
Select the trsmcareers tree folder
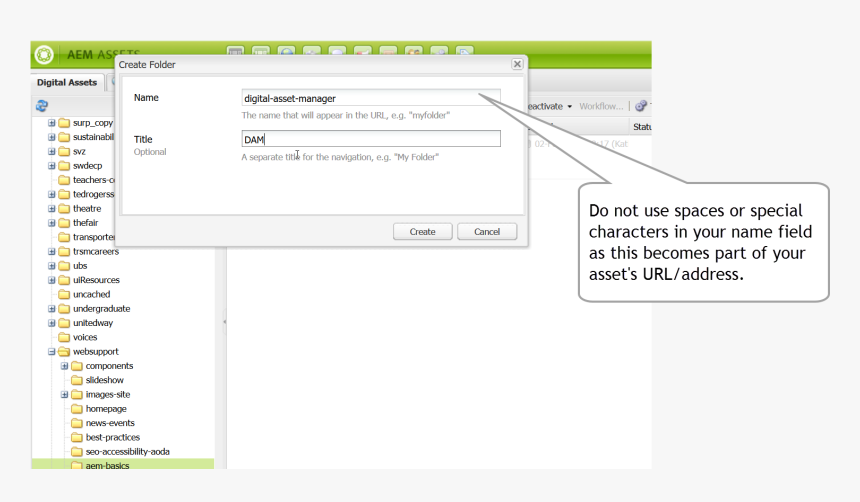click(x=96, y=251)
